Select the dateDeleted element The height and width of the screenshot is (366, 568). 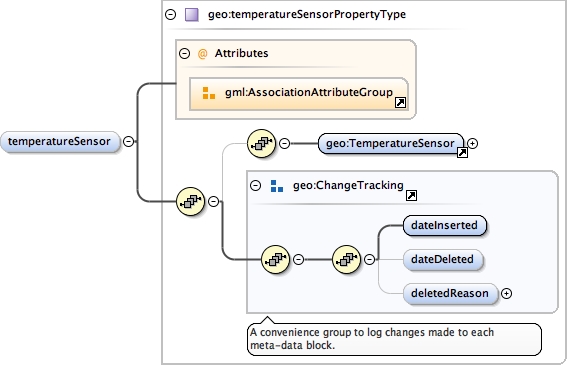(x=443, y=259)
